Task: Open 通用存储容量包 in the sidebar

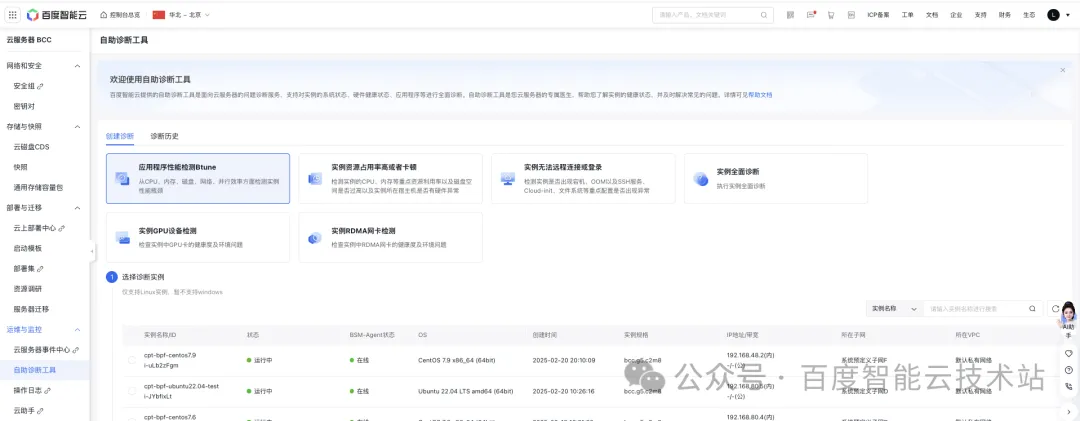Action: (x=39, y=187)
